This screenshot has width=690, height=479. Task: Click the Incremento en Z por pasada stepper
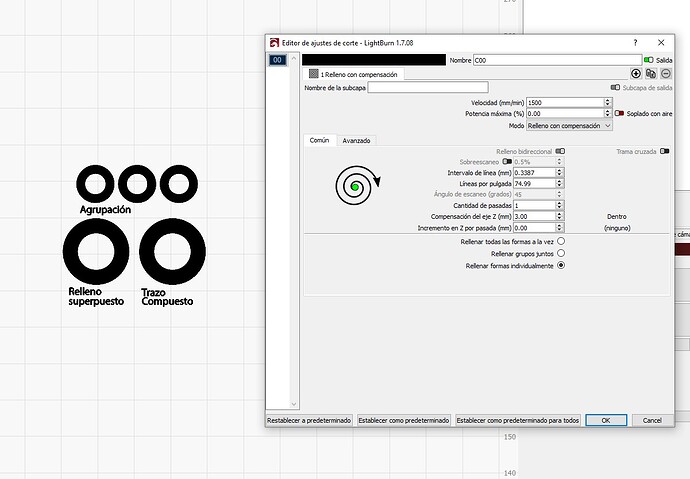pos(559,228)
